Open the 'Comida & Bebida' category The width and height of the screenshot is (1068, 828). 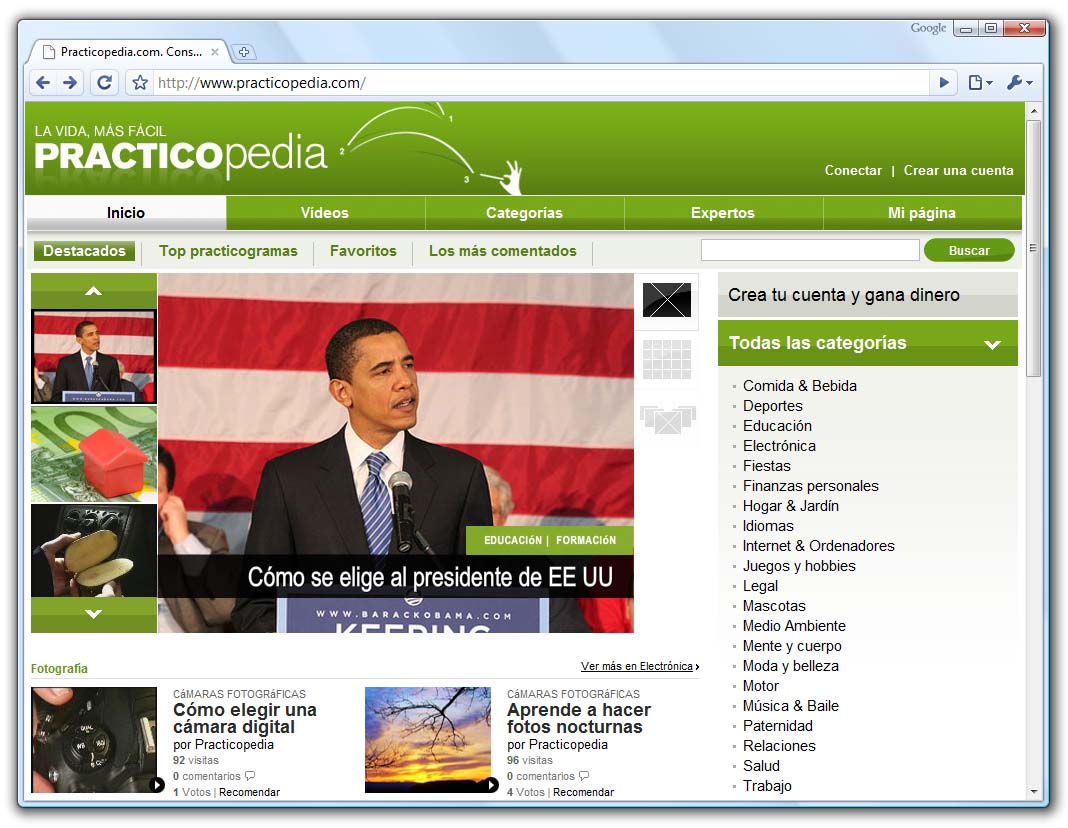pos(800,386)
